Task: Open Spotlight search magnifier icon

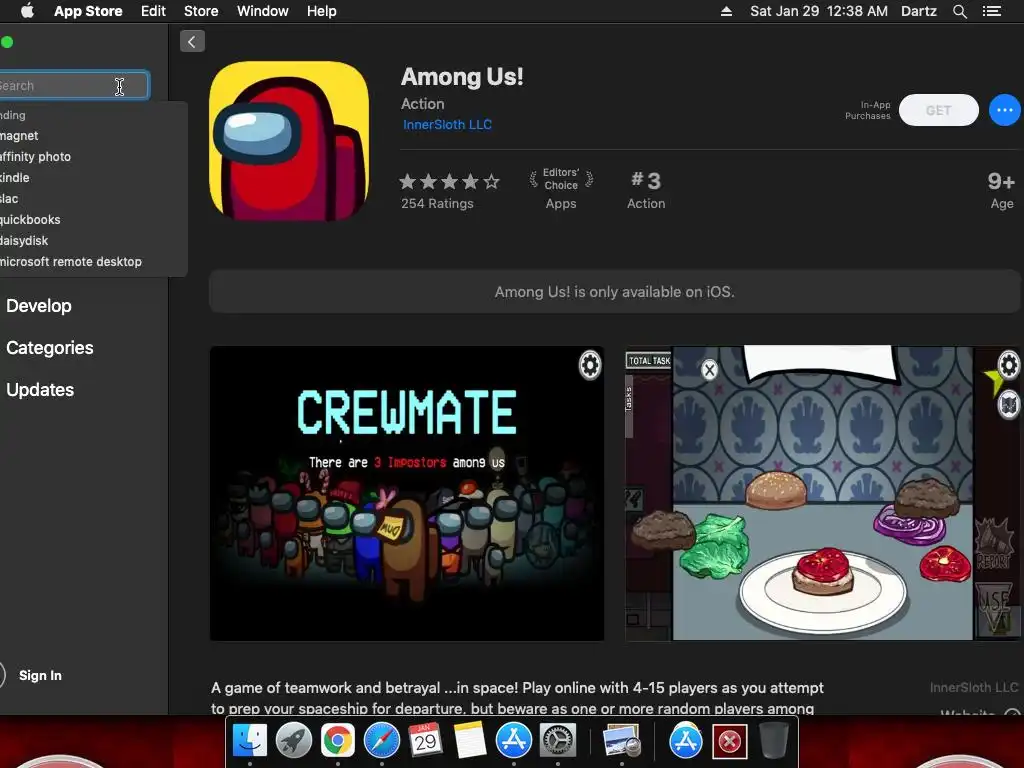Action: pos(959,11)
